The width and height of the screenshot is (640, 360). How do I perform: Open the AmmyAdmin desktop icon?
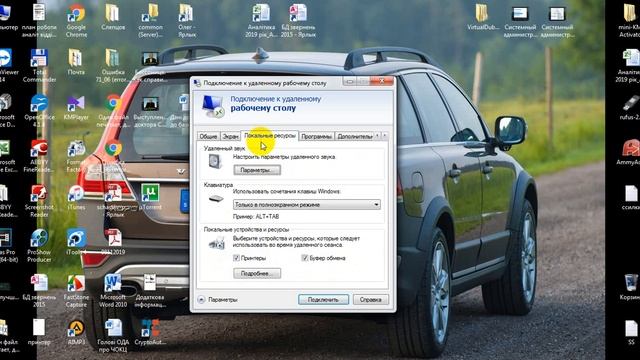pyautogui.click(x=631, y=153)
